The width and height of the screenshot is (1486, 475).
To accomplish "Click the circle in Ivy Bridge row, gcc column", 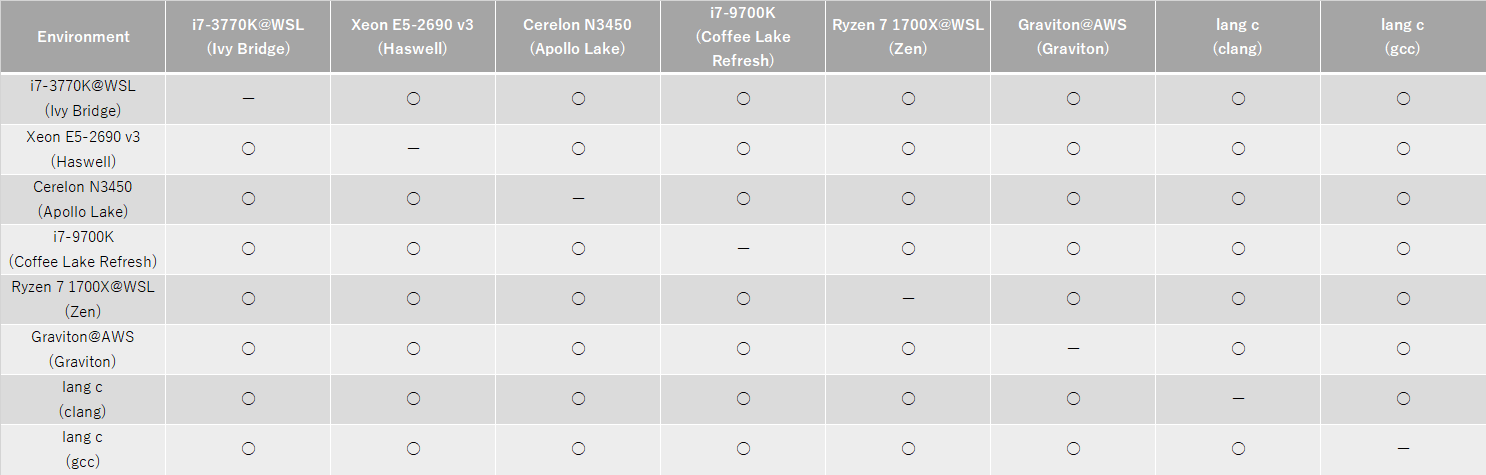I will [x=1403, y=98].
